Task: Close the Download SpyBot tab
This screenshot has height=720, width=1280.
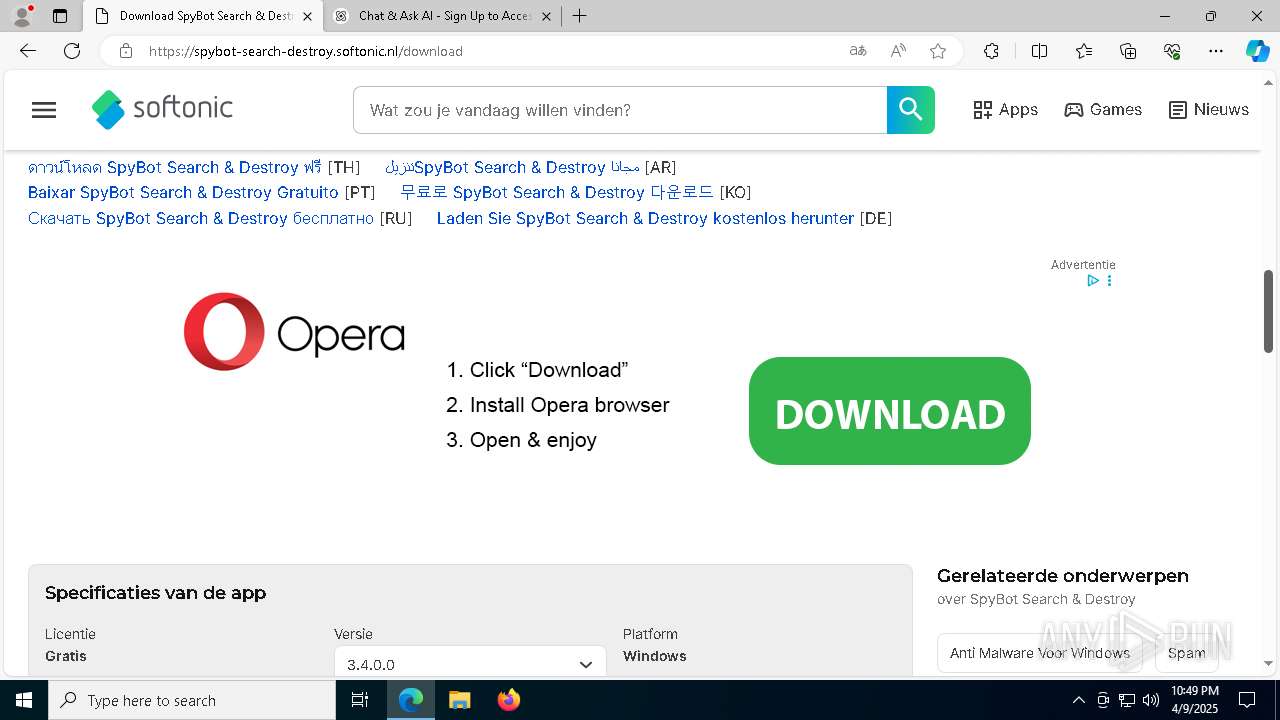Action: 307,16
